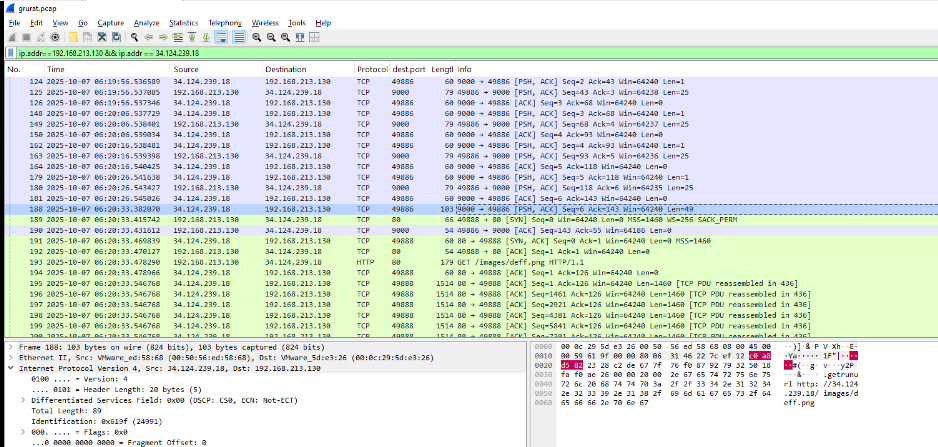Go back to previous packet arrow
The image size is (938, 447).
tap(148, 37)
